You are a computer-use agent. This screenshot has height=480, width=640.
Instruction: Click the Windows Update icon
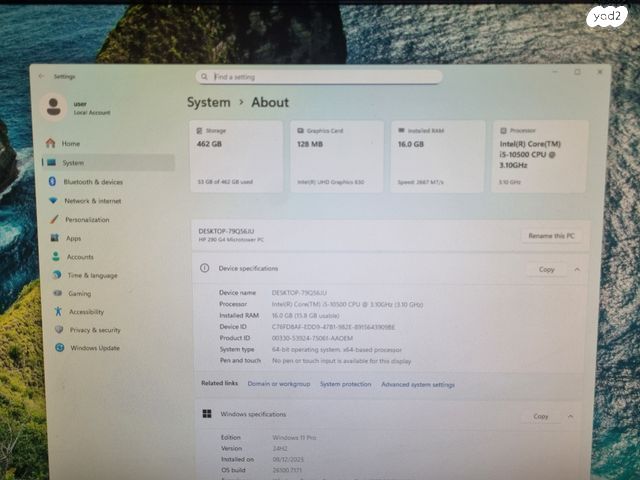(60, 348)
